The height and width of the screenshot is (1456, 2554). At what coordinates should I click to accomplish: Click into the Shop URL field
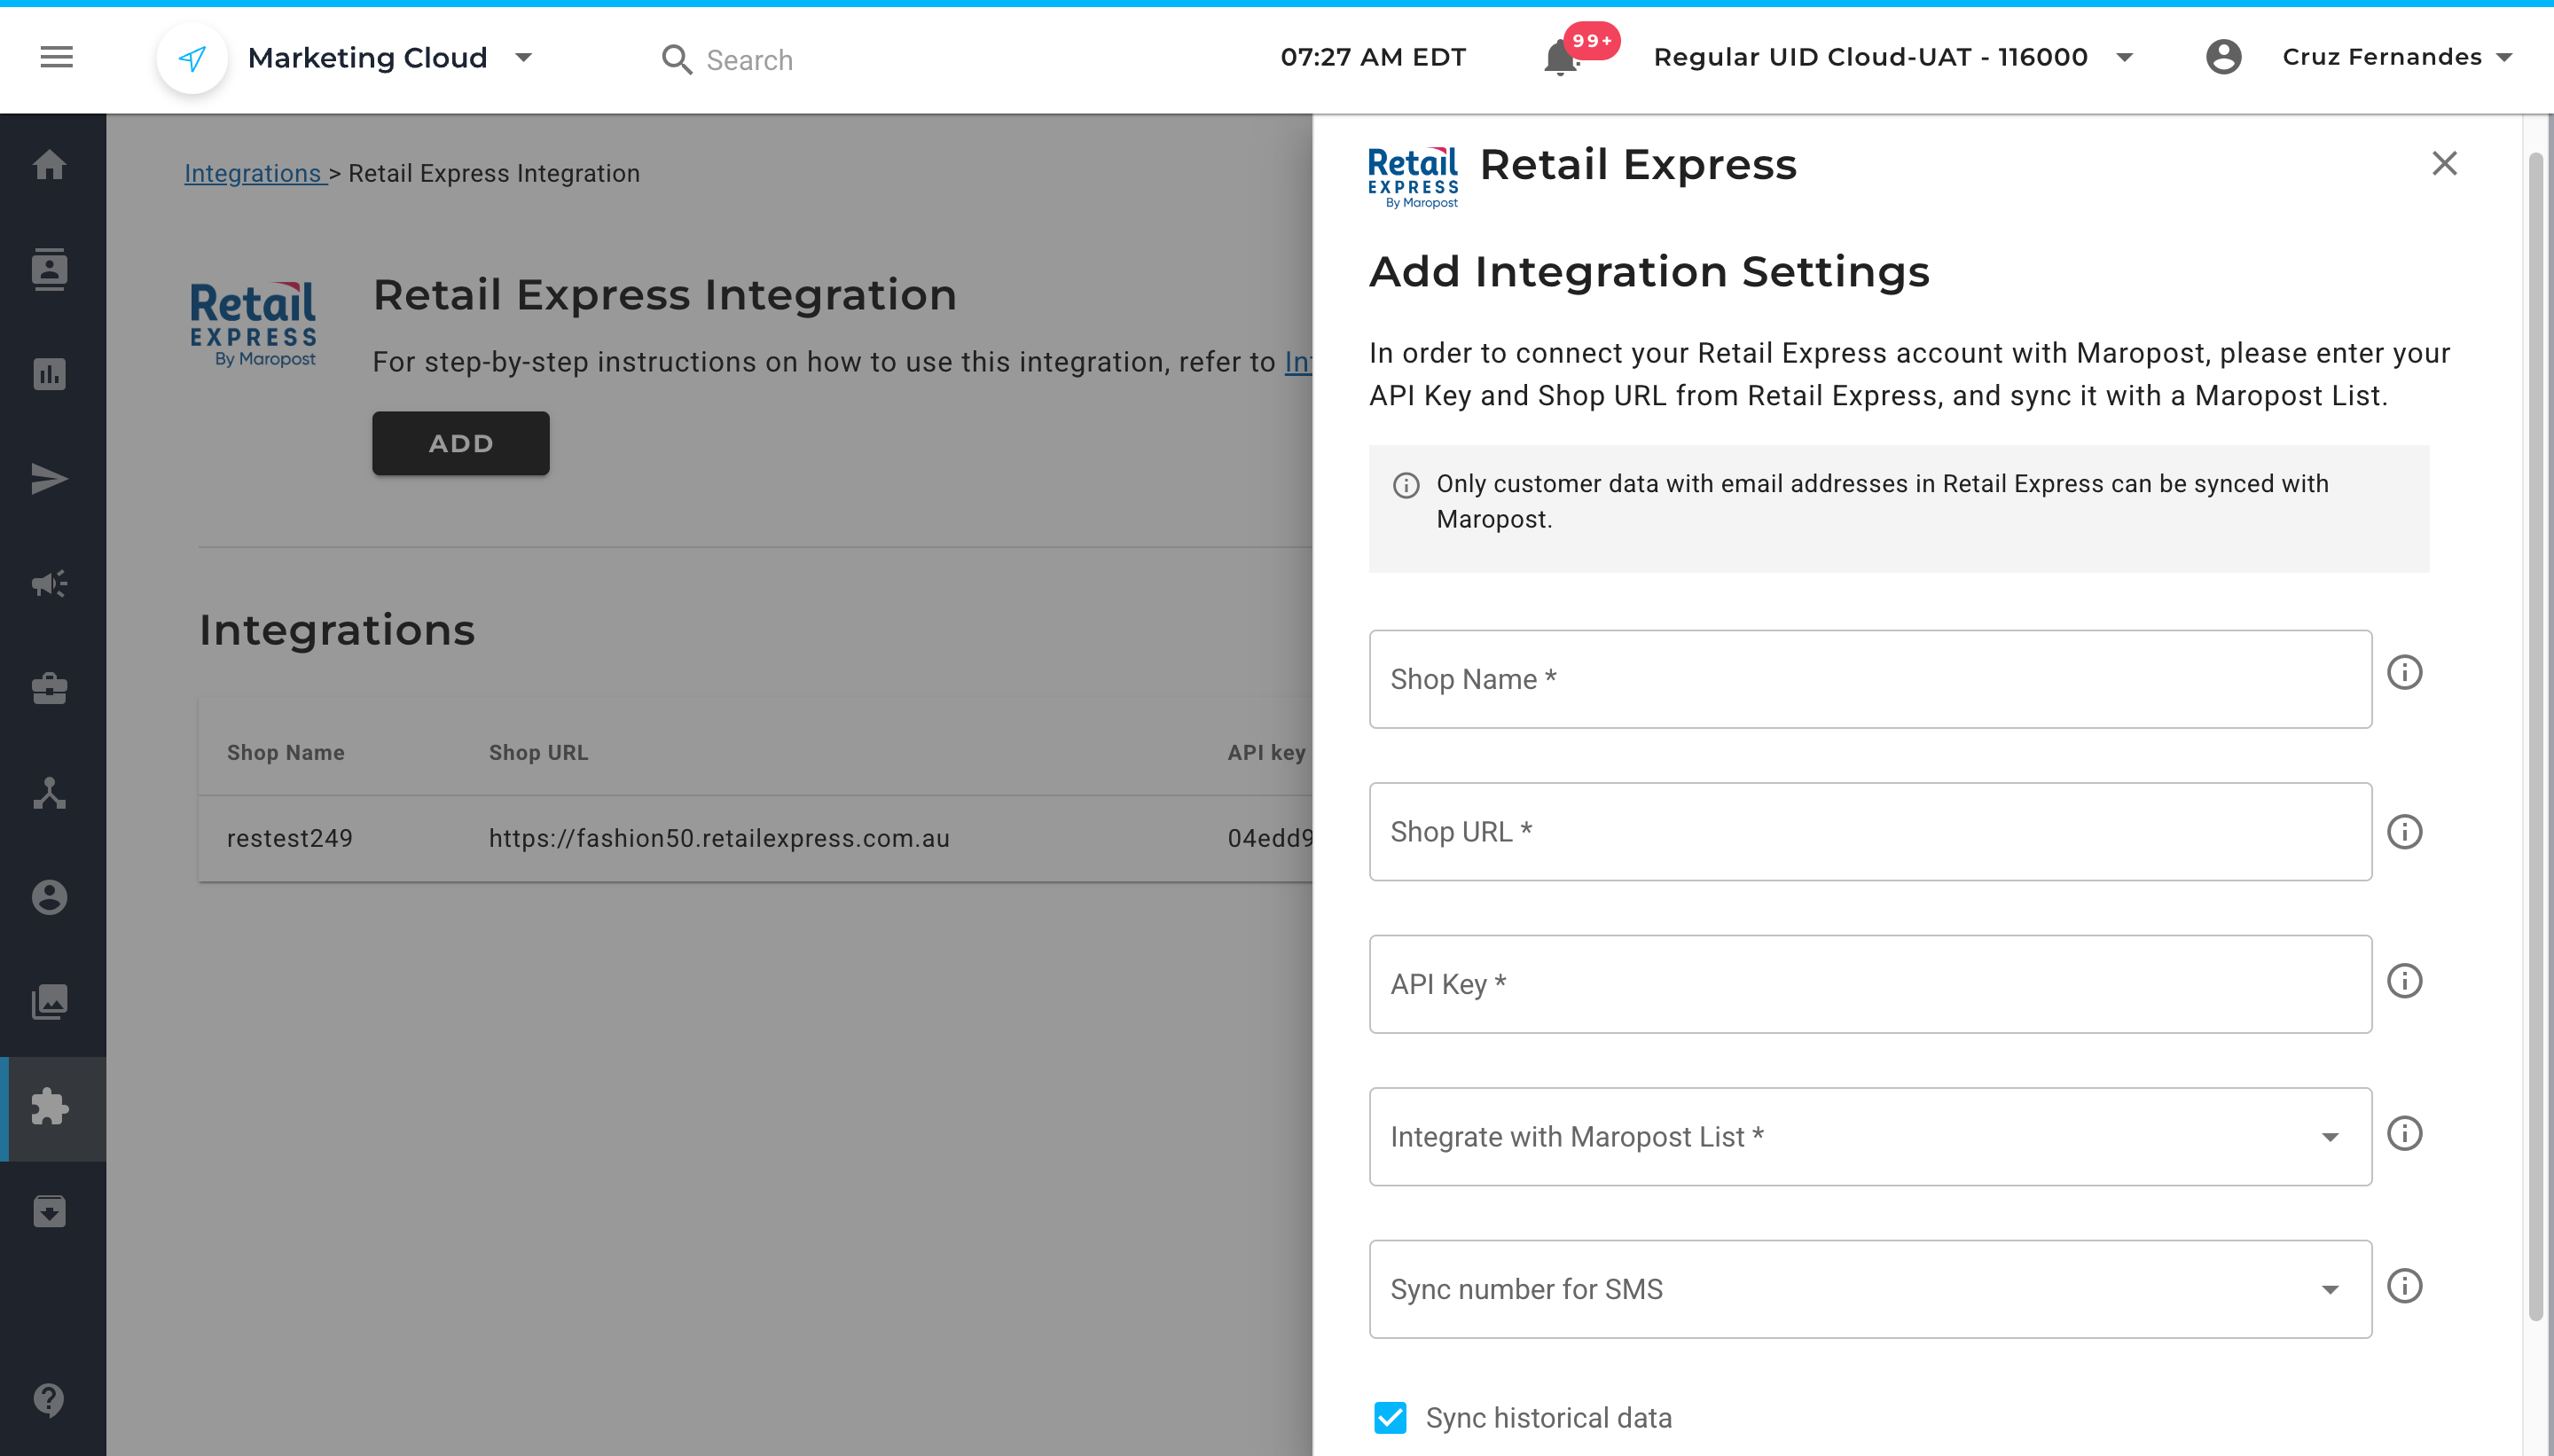tap(1869, 831)
